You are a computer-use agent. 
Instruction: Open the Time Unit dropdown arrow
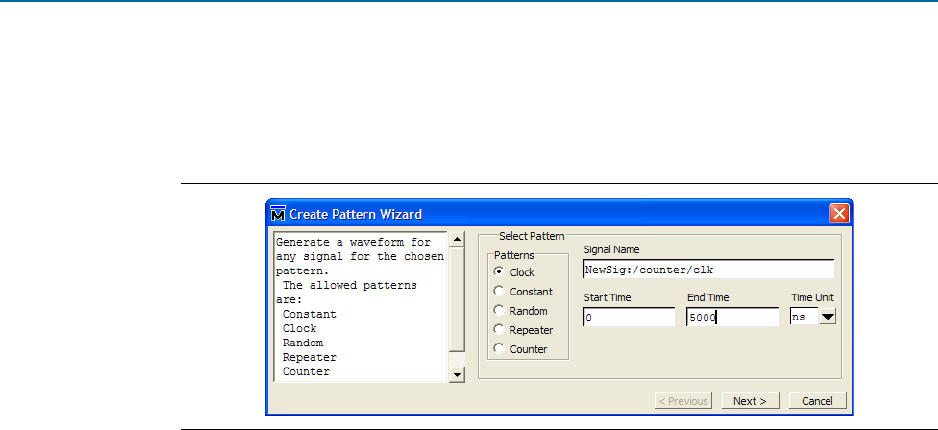(827, 318)
